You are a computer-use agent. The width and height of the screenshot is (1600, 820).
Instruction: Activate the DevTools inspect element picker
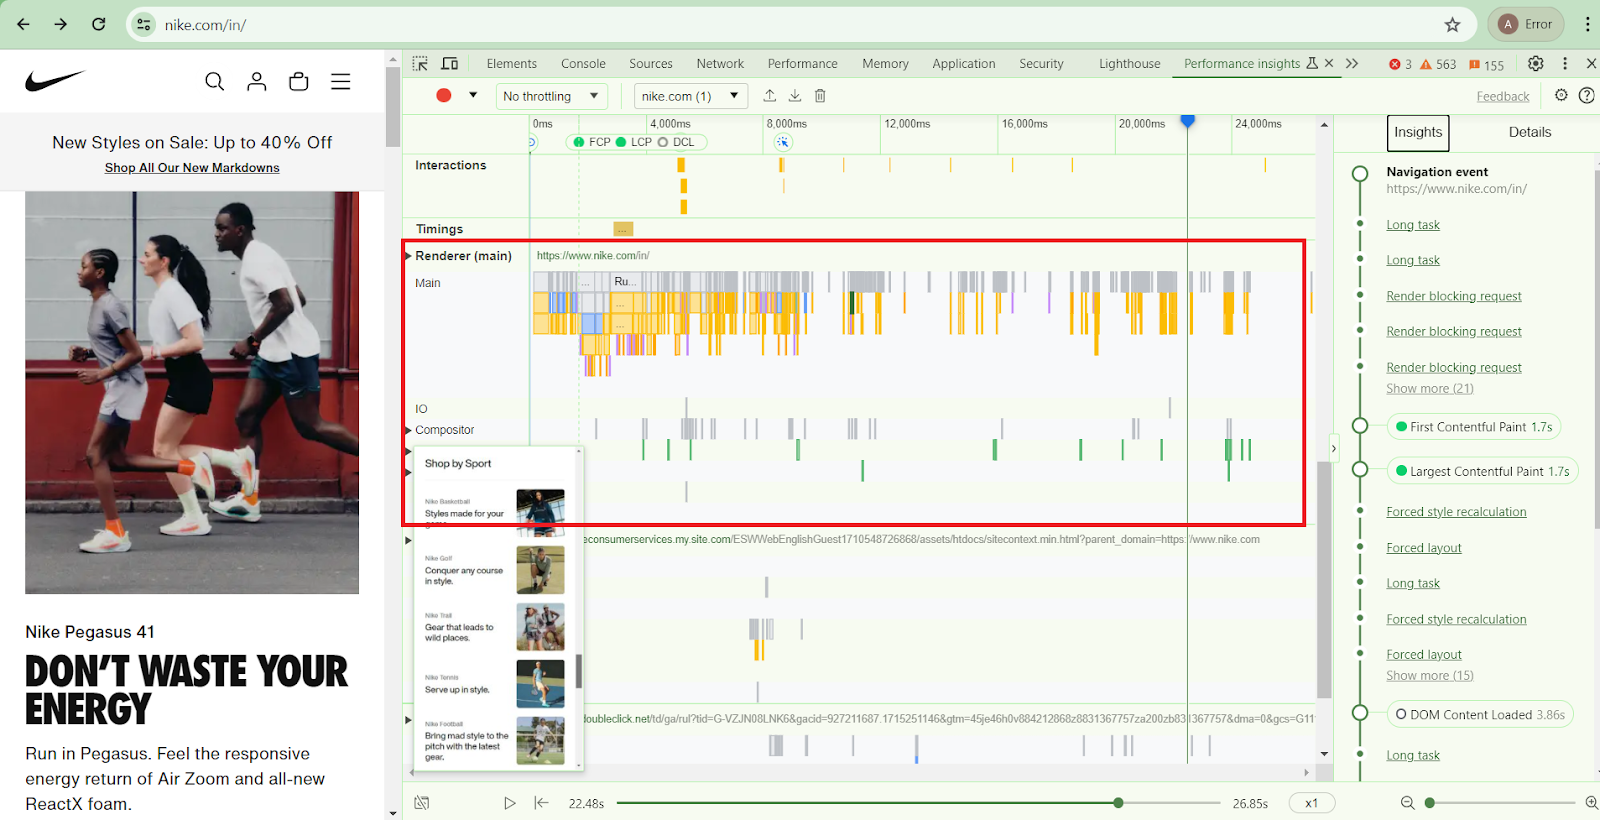(420, 63)
